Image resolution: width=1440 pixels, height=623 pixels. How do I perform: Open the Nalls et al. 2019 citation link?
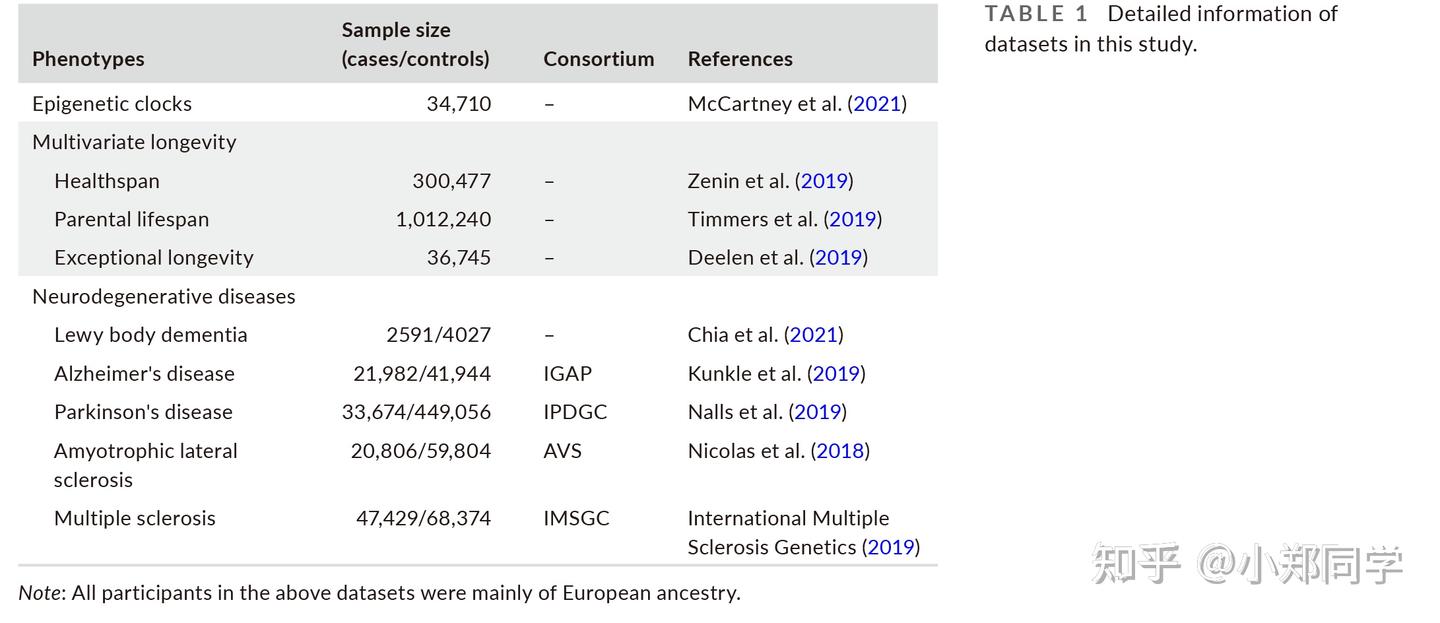pos(817,412)
